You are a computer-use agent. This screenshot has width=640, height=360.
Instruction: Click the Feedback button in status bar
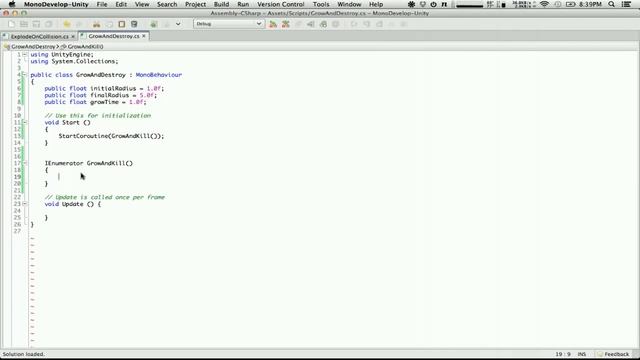coord(613,354)
